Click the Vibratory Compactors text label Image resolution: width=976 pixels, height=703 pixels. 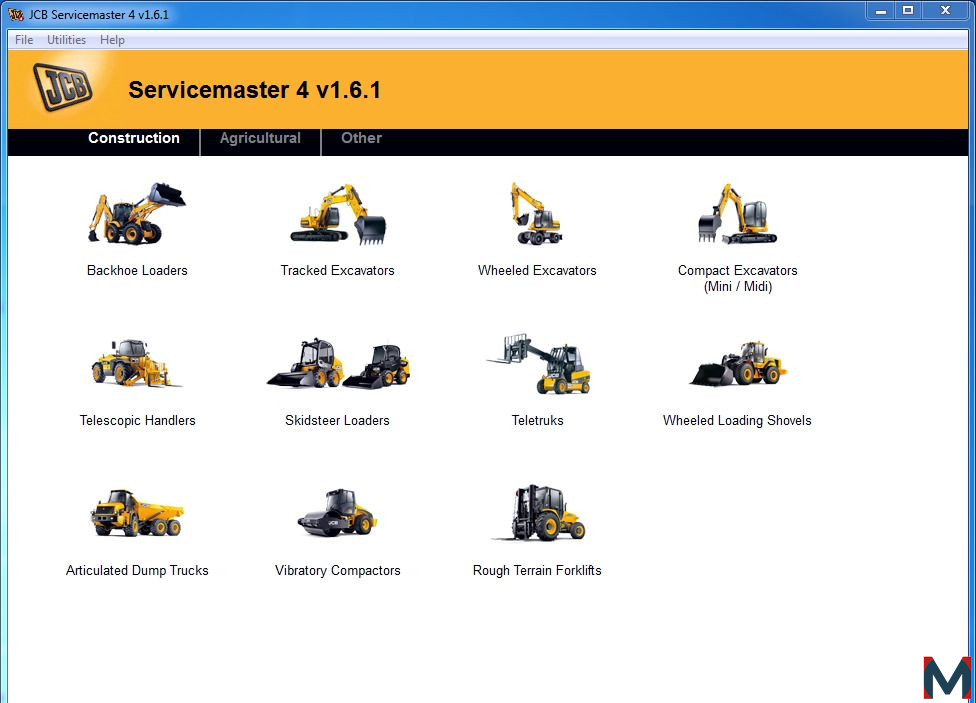tap(338, 571)
